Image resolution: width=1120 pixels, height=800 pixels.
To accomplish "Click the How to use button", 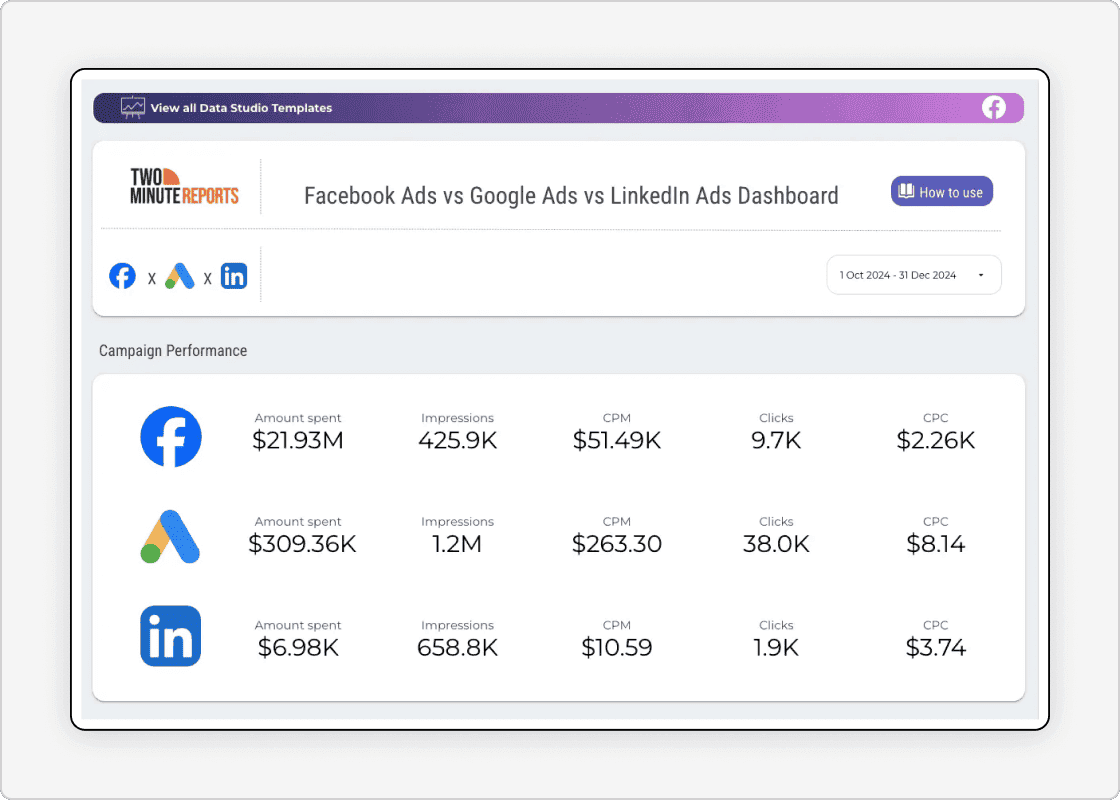I will pyautogui.click(x=941, y=191).
